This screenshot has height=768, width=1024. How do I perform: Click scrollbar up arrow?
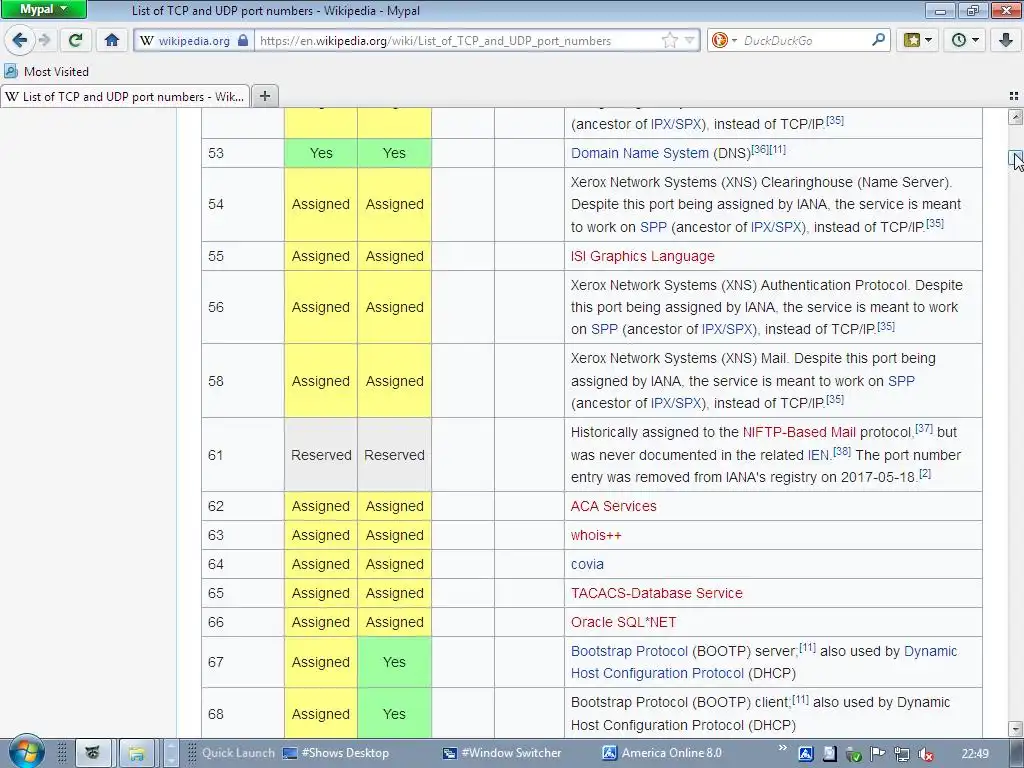point(1015,117)
